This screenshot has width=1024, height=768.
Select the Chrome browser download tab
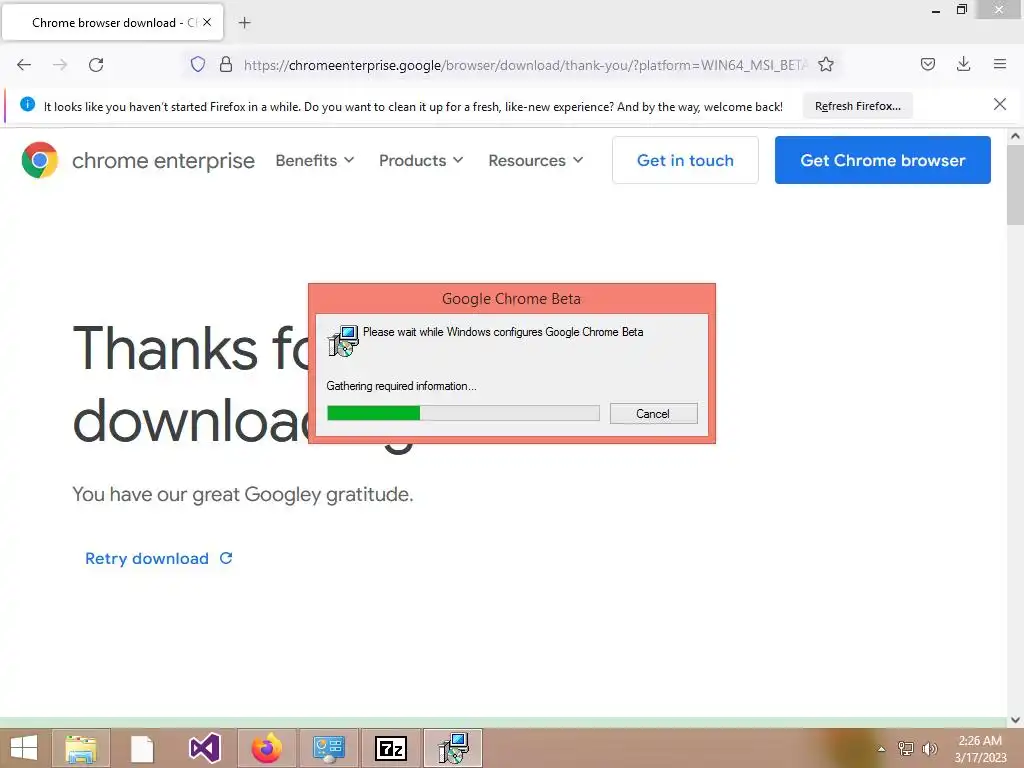click(113, 22)
